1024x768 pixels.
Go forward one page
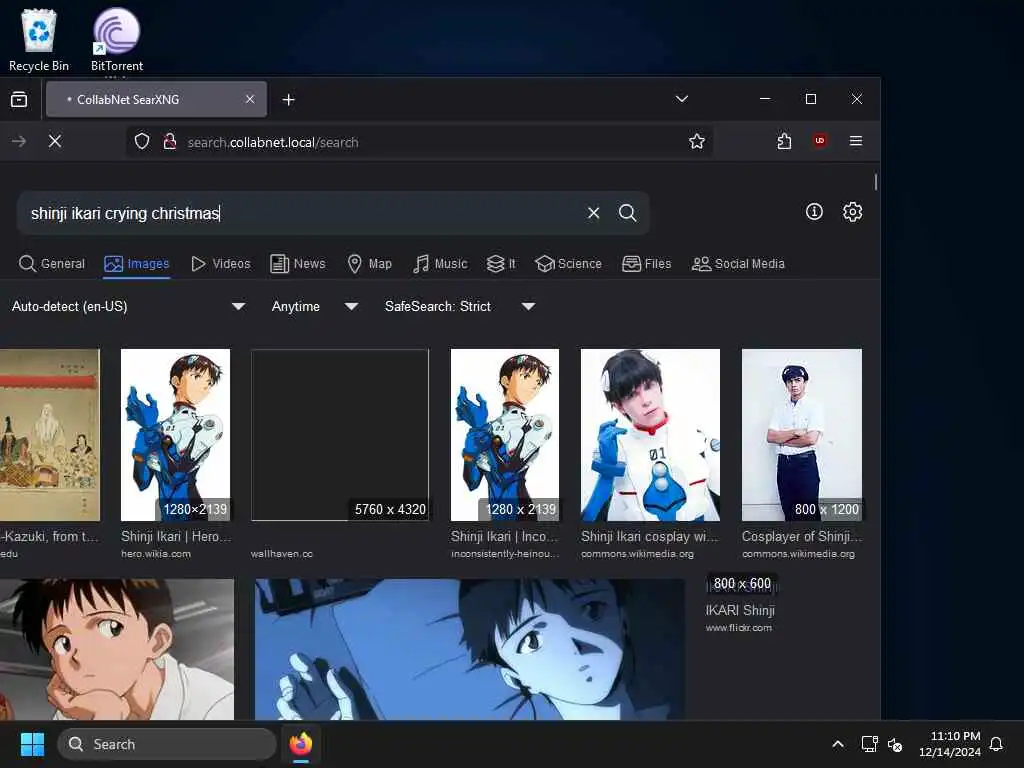(19, 141)
